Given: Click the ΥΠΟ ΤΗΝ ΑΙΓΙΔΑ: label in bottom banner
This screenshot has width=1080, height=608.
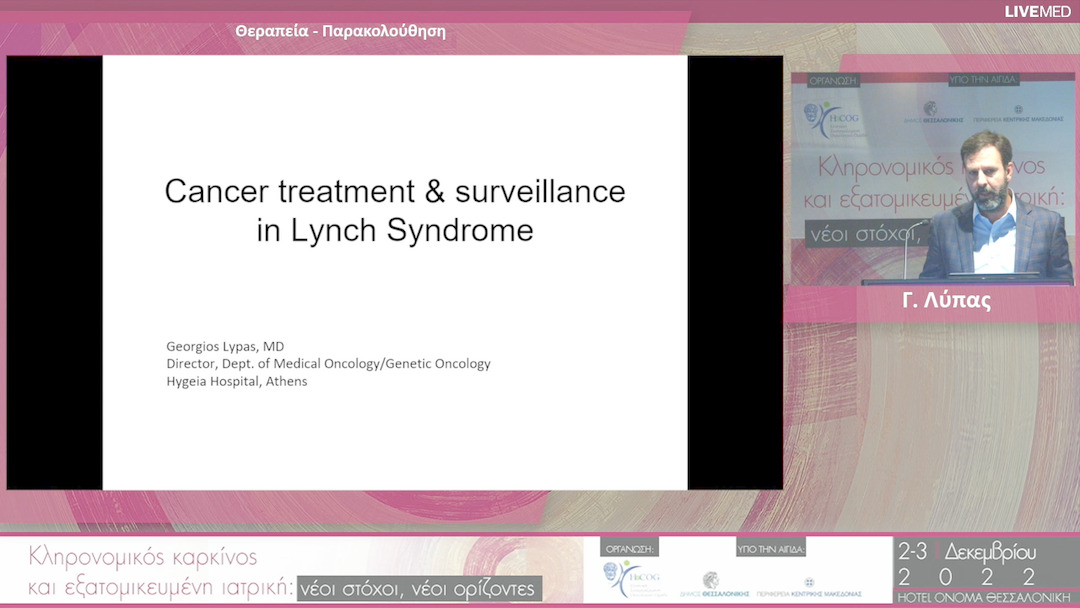Looking at the screenshot, I should (771, 549).
